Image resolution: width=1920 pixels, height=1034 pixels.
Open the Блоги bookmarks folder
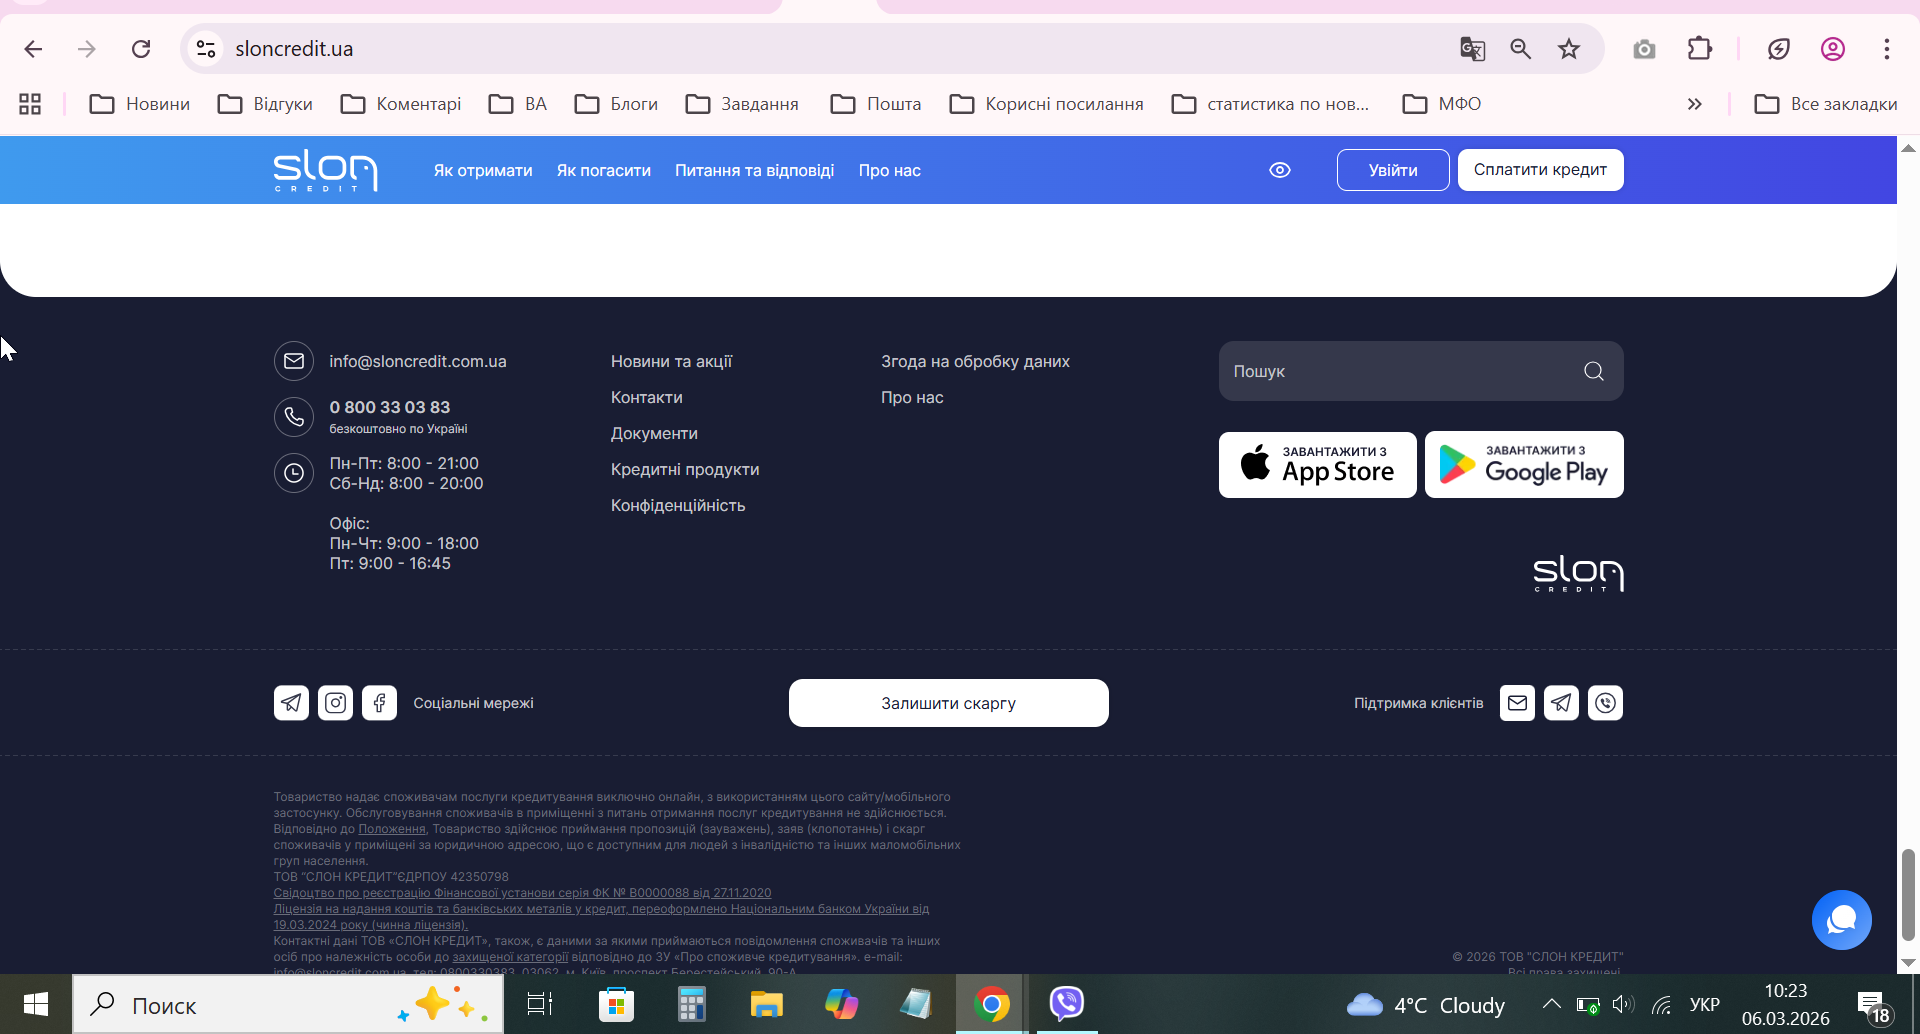pos(616,104)
